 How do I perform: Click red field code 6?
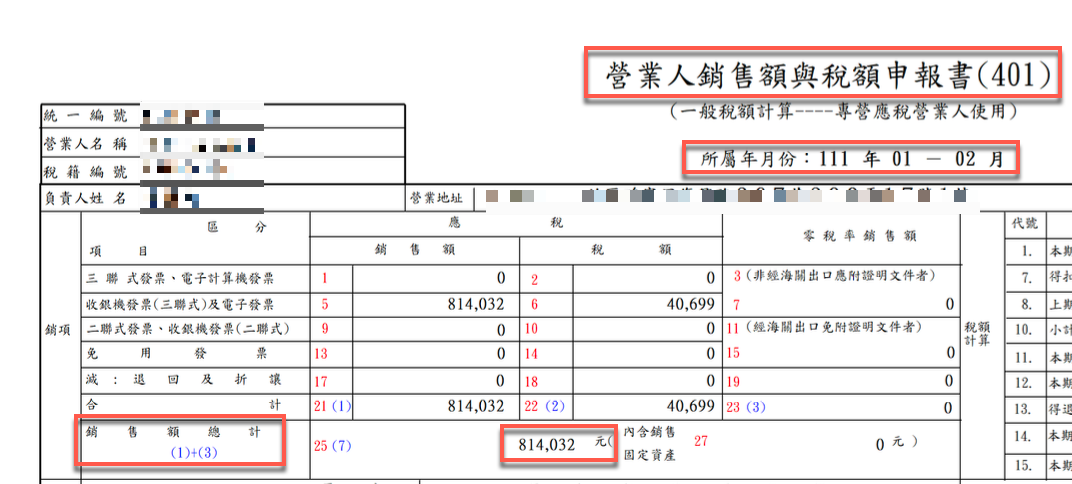point(535,304)
